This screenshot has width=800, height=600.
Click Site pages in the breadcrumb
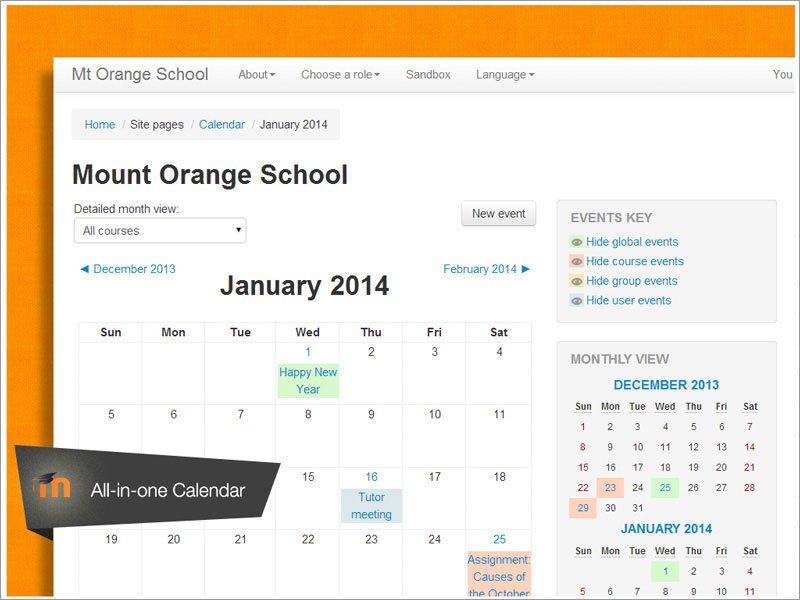(x=157, y=124)
